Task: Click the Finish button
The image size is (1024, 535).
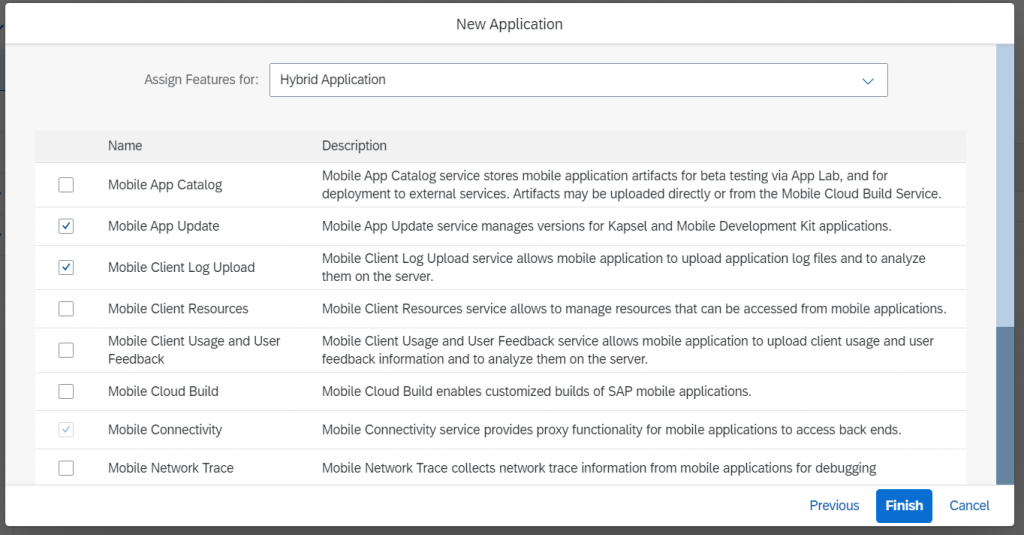Action: pyautogui.click(x=904, y=506)
